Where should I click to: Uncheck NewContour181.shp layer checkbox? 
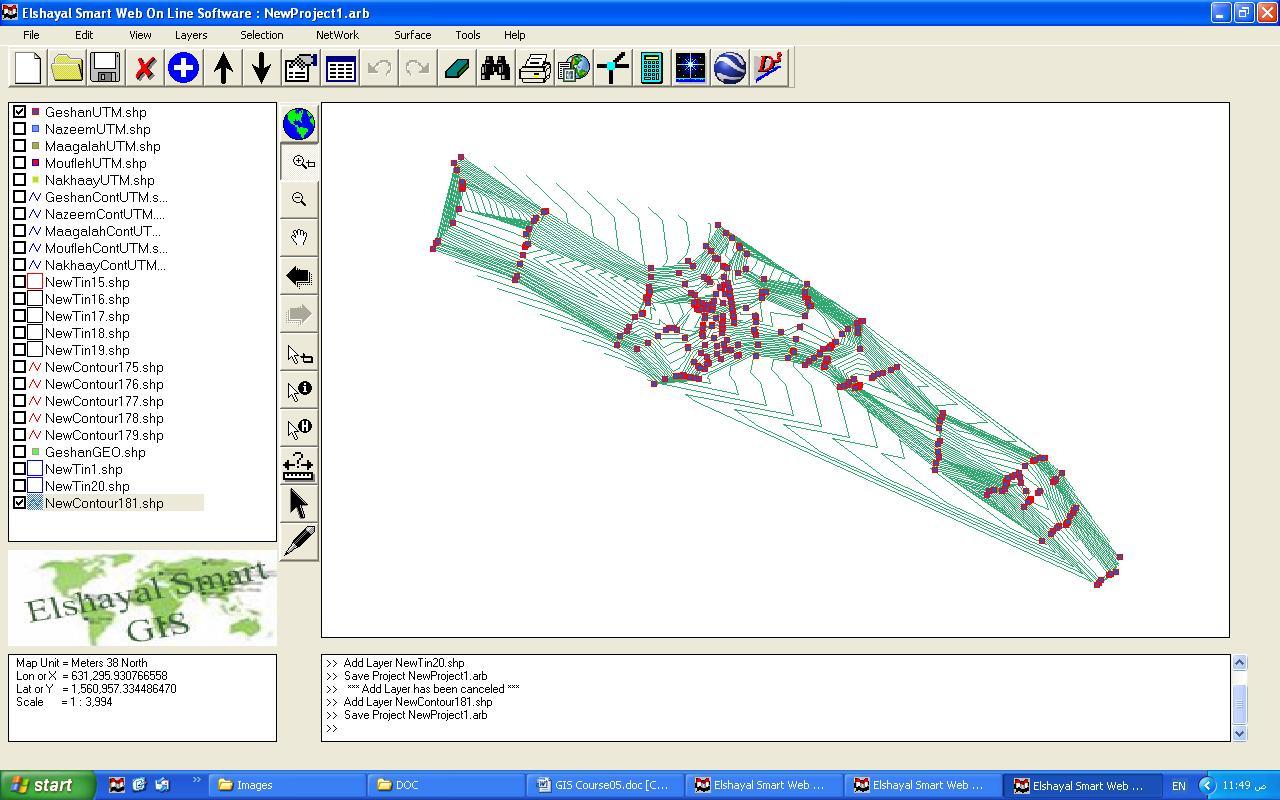coord(19,503)
